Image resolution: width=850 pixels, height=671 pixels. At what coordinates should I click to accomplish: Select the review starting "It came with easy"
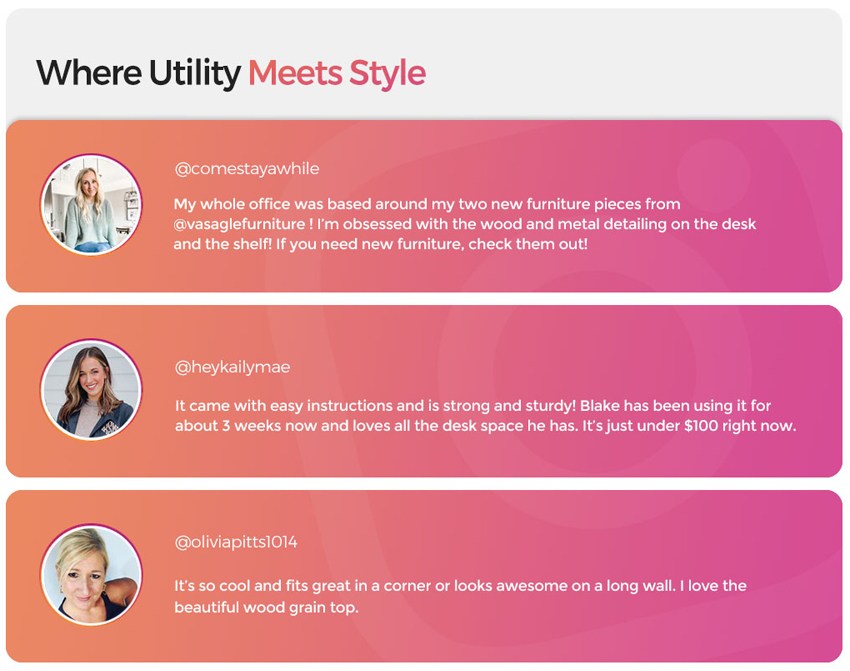point(485,416)
